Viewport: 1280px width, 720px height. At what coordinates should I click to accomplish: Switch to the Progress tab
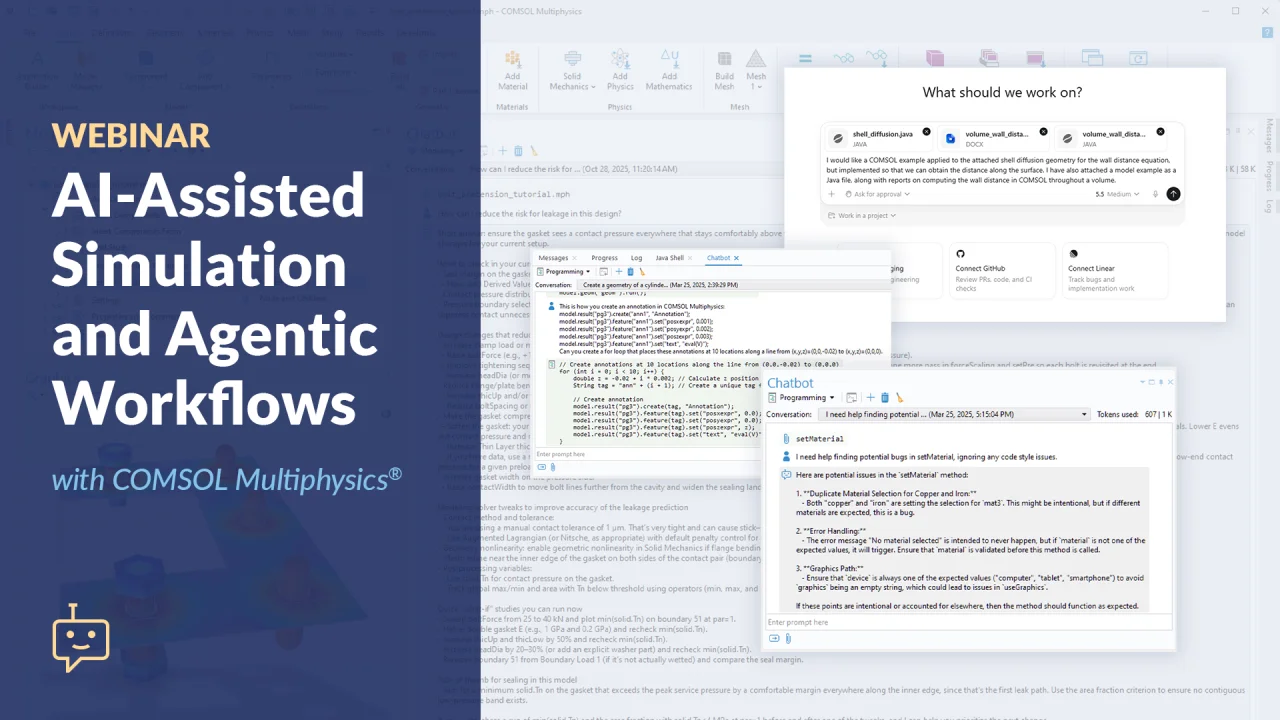coord(604,258)
